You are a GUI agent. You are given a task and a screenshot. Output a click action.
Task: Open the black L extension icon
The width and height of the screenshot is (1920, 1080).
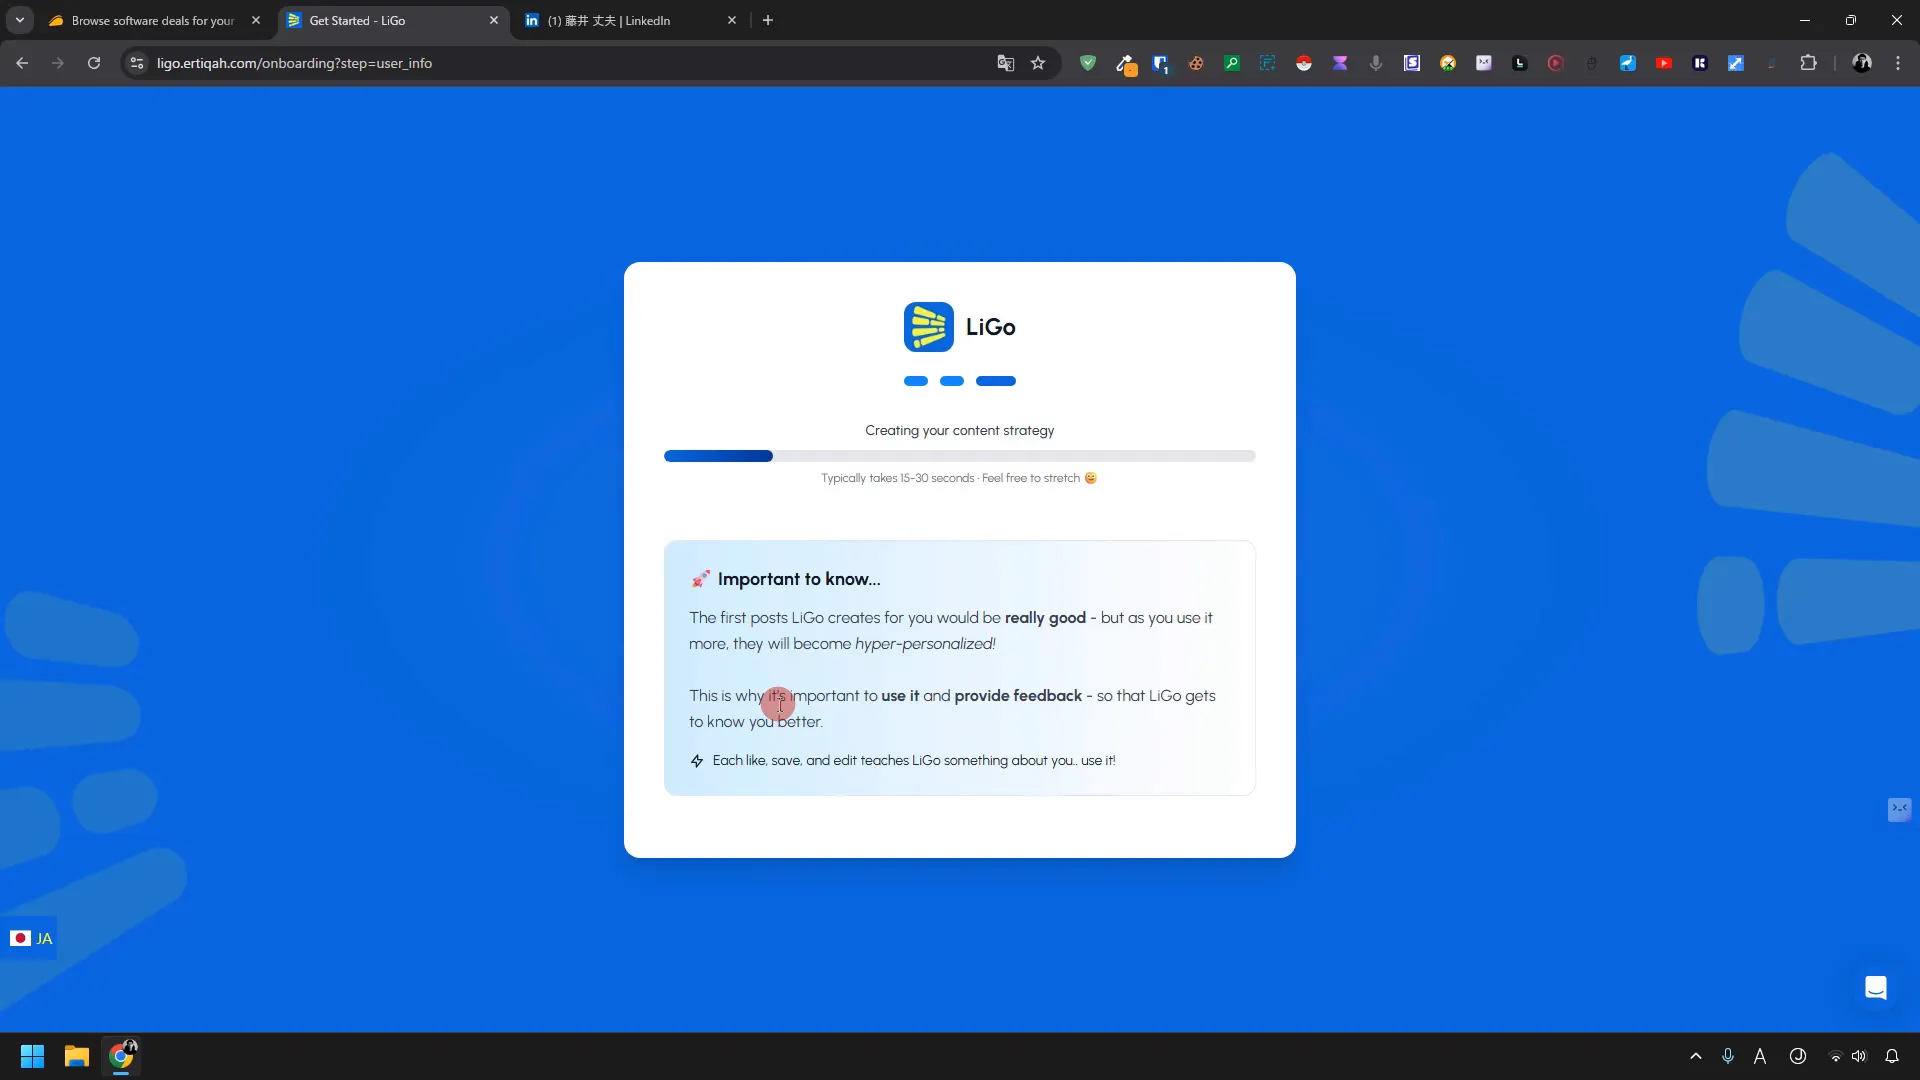(1520, 63)
